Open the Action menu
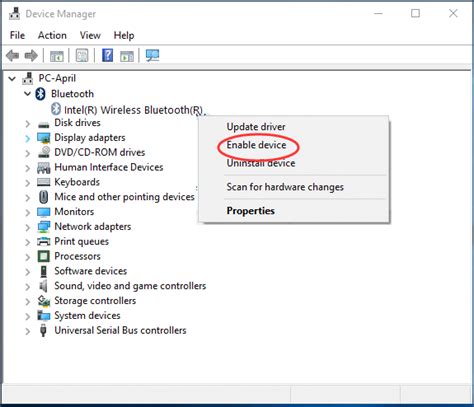 [52, 35]
